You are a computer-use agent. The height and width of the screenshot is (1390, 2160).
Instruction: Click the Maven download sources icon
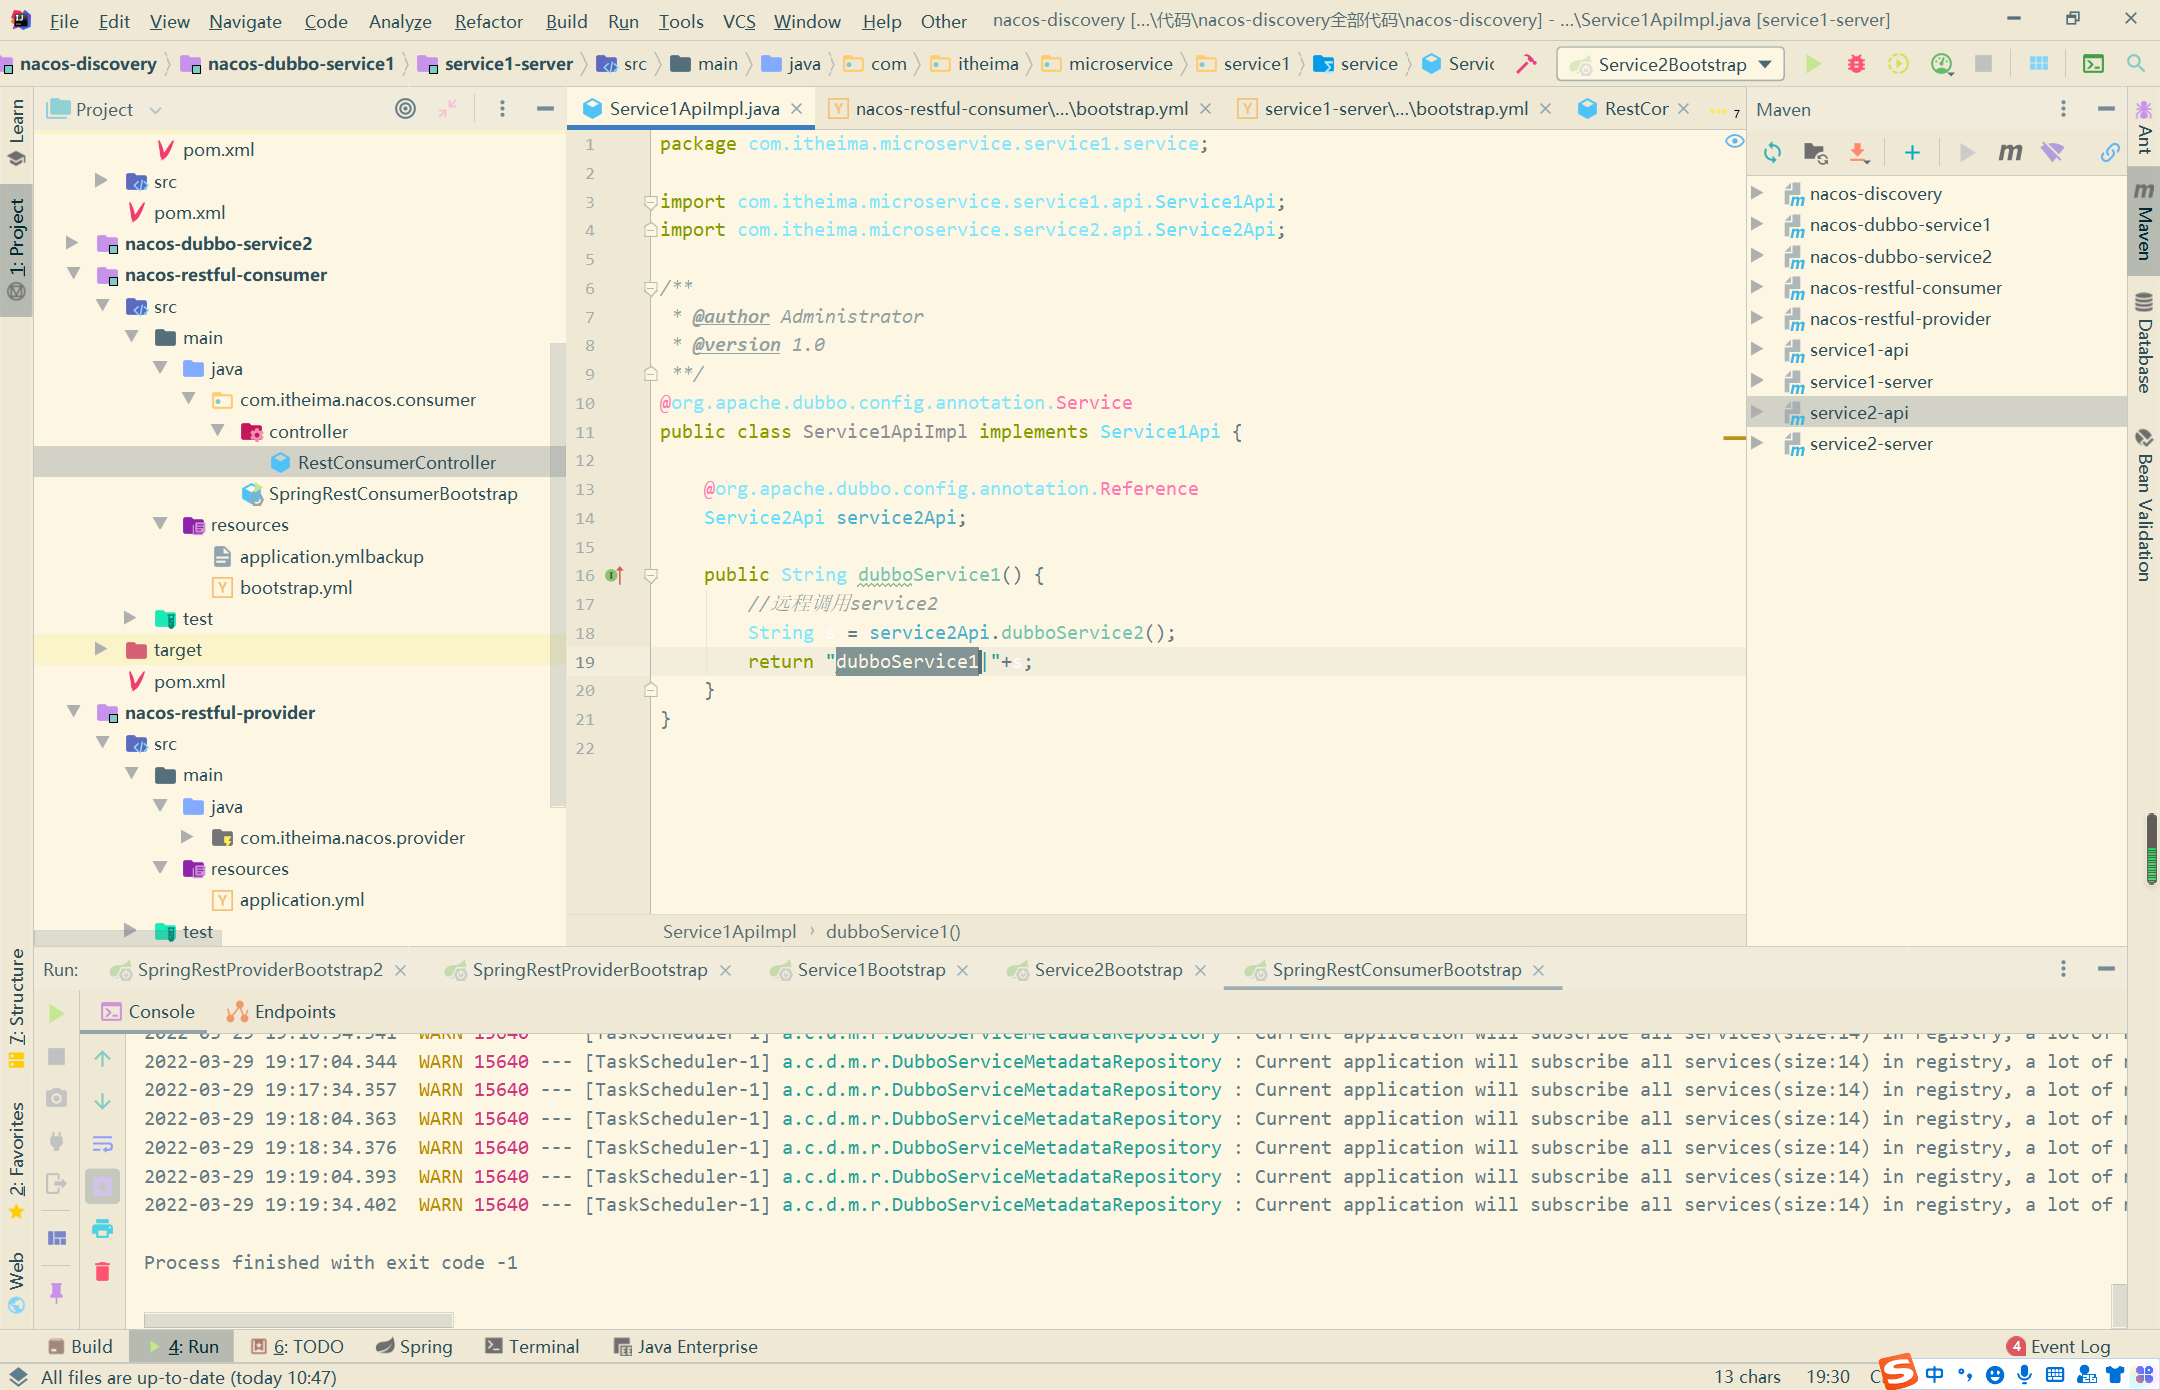click(1858, 152)
